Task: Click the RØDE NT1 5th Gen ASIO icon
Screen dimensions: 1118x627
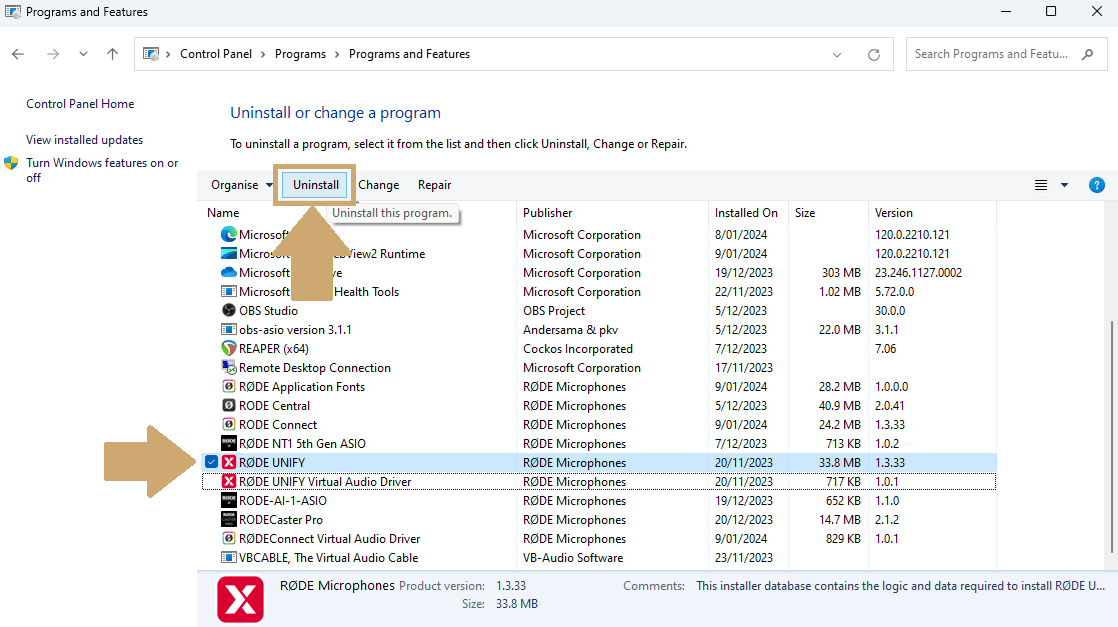Action: [228, 444]
